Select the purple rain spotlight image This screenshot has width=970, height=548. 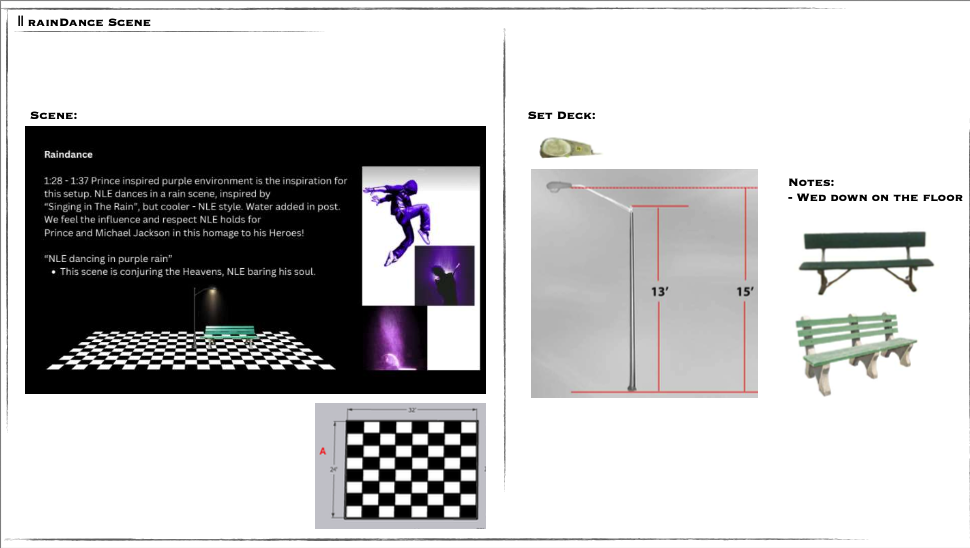[x=395, y=338]
